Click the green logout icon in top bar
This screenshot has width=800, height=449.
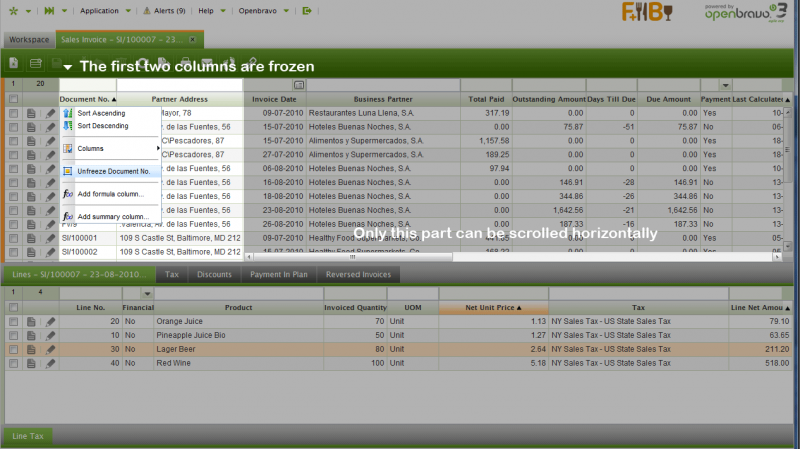(x=307, y=10)
